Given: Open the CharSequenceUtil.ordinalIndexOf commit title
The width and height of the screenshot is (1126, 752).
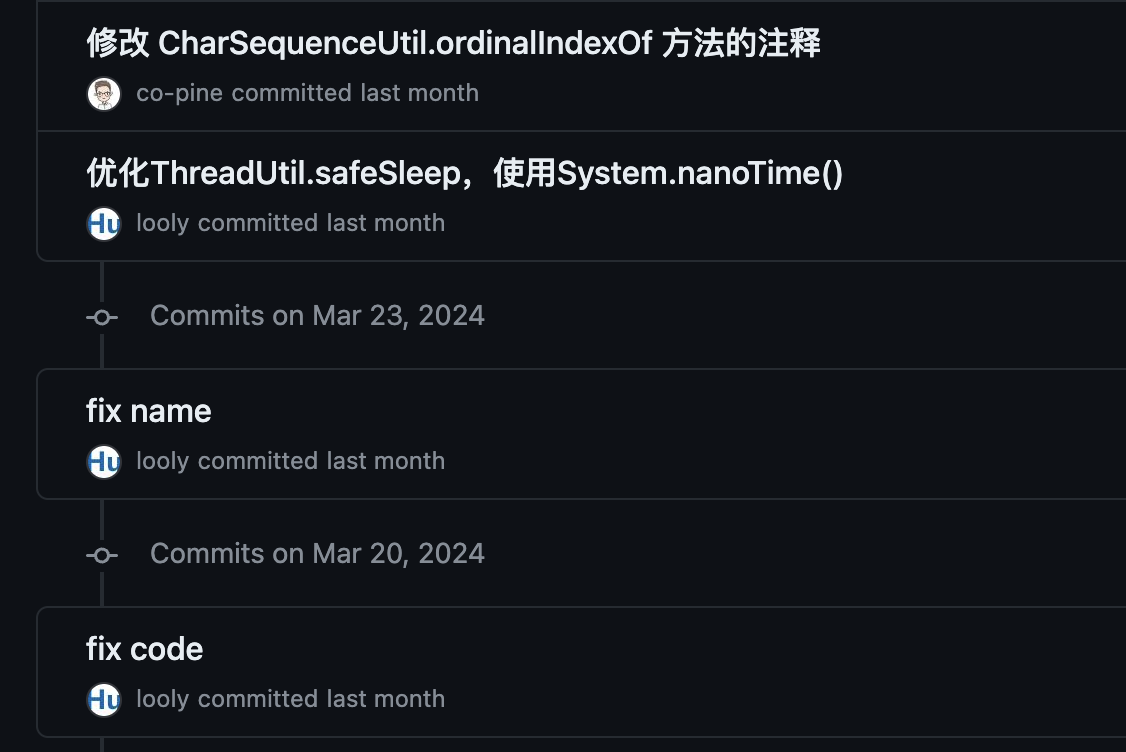Looking at the screenshot, I should point(453,43).
